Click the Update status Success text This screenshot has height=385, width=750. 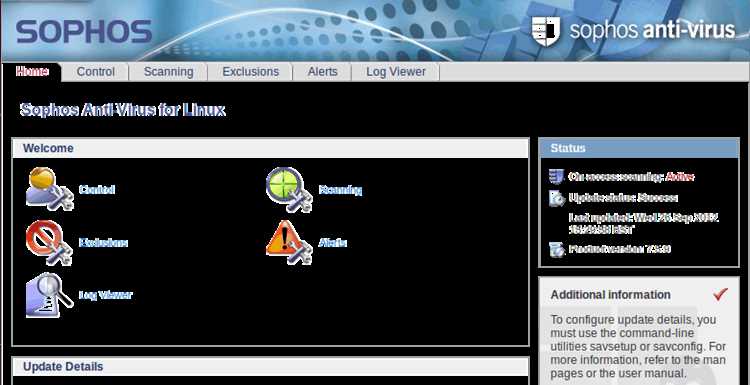tap(623, 198)
